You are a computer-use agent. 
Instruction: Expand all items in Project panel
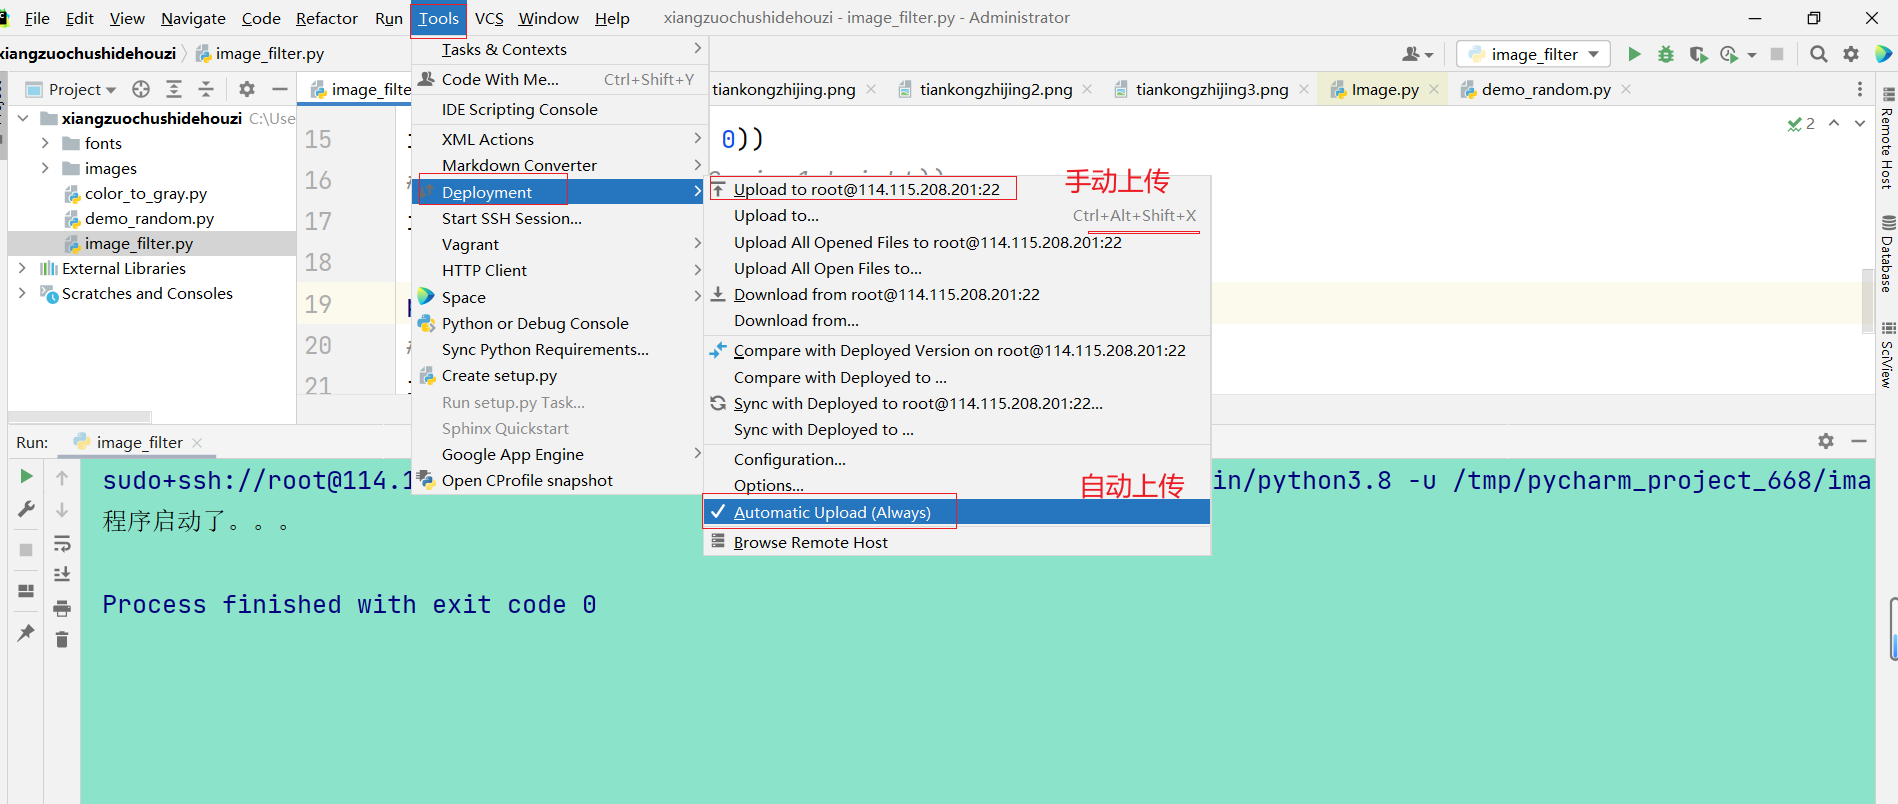click(x=174, y=89)
